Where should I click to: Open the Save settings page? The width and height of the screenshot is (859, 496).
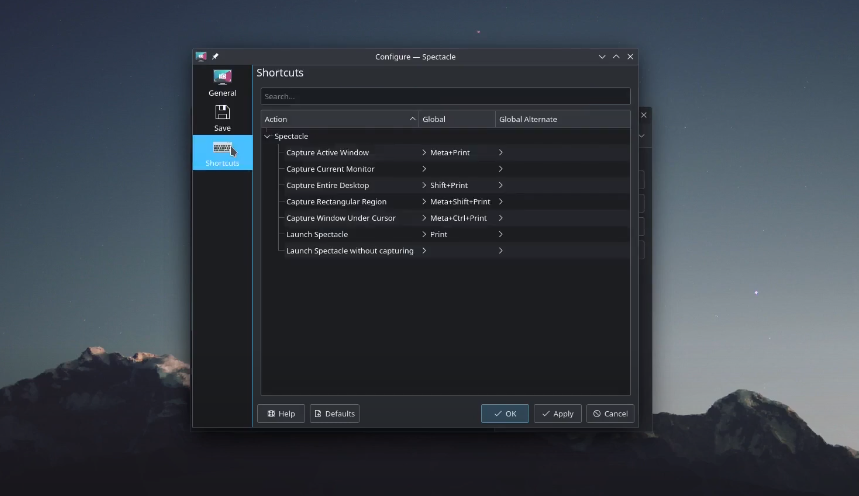tap(222, 117)
